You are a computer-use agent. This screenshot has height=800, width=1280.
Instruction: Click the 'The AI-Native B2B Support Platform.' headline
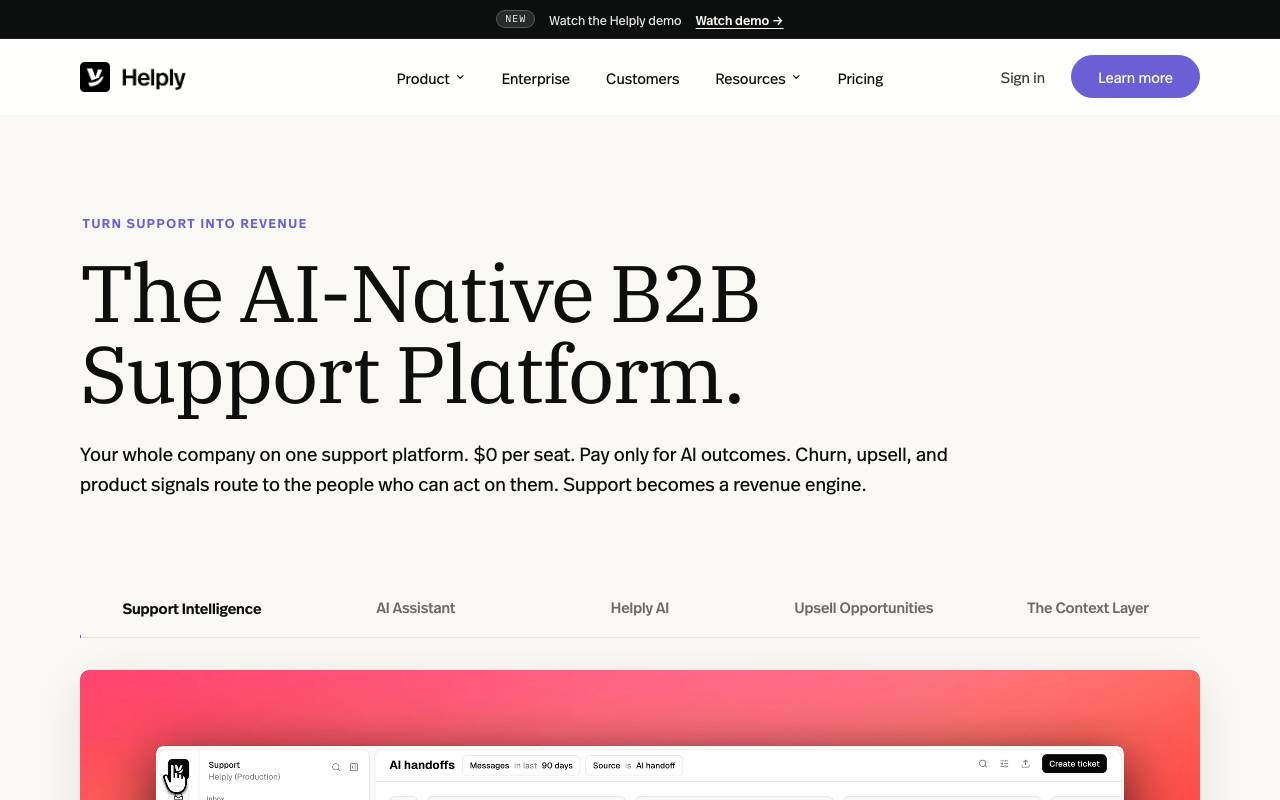coord(420,334)
